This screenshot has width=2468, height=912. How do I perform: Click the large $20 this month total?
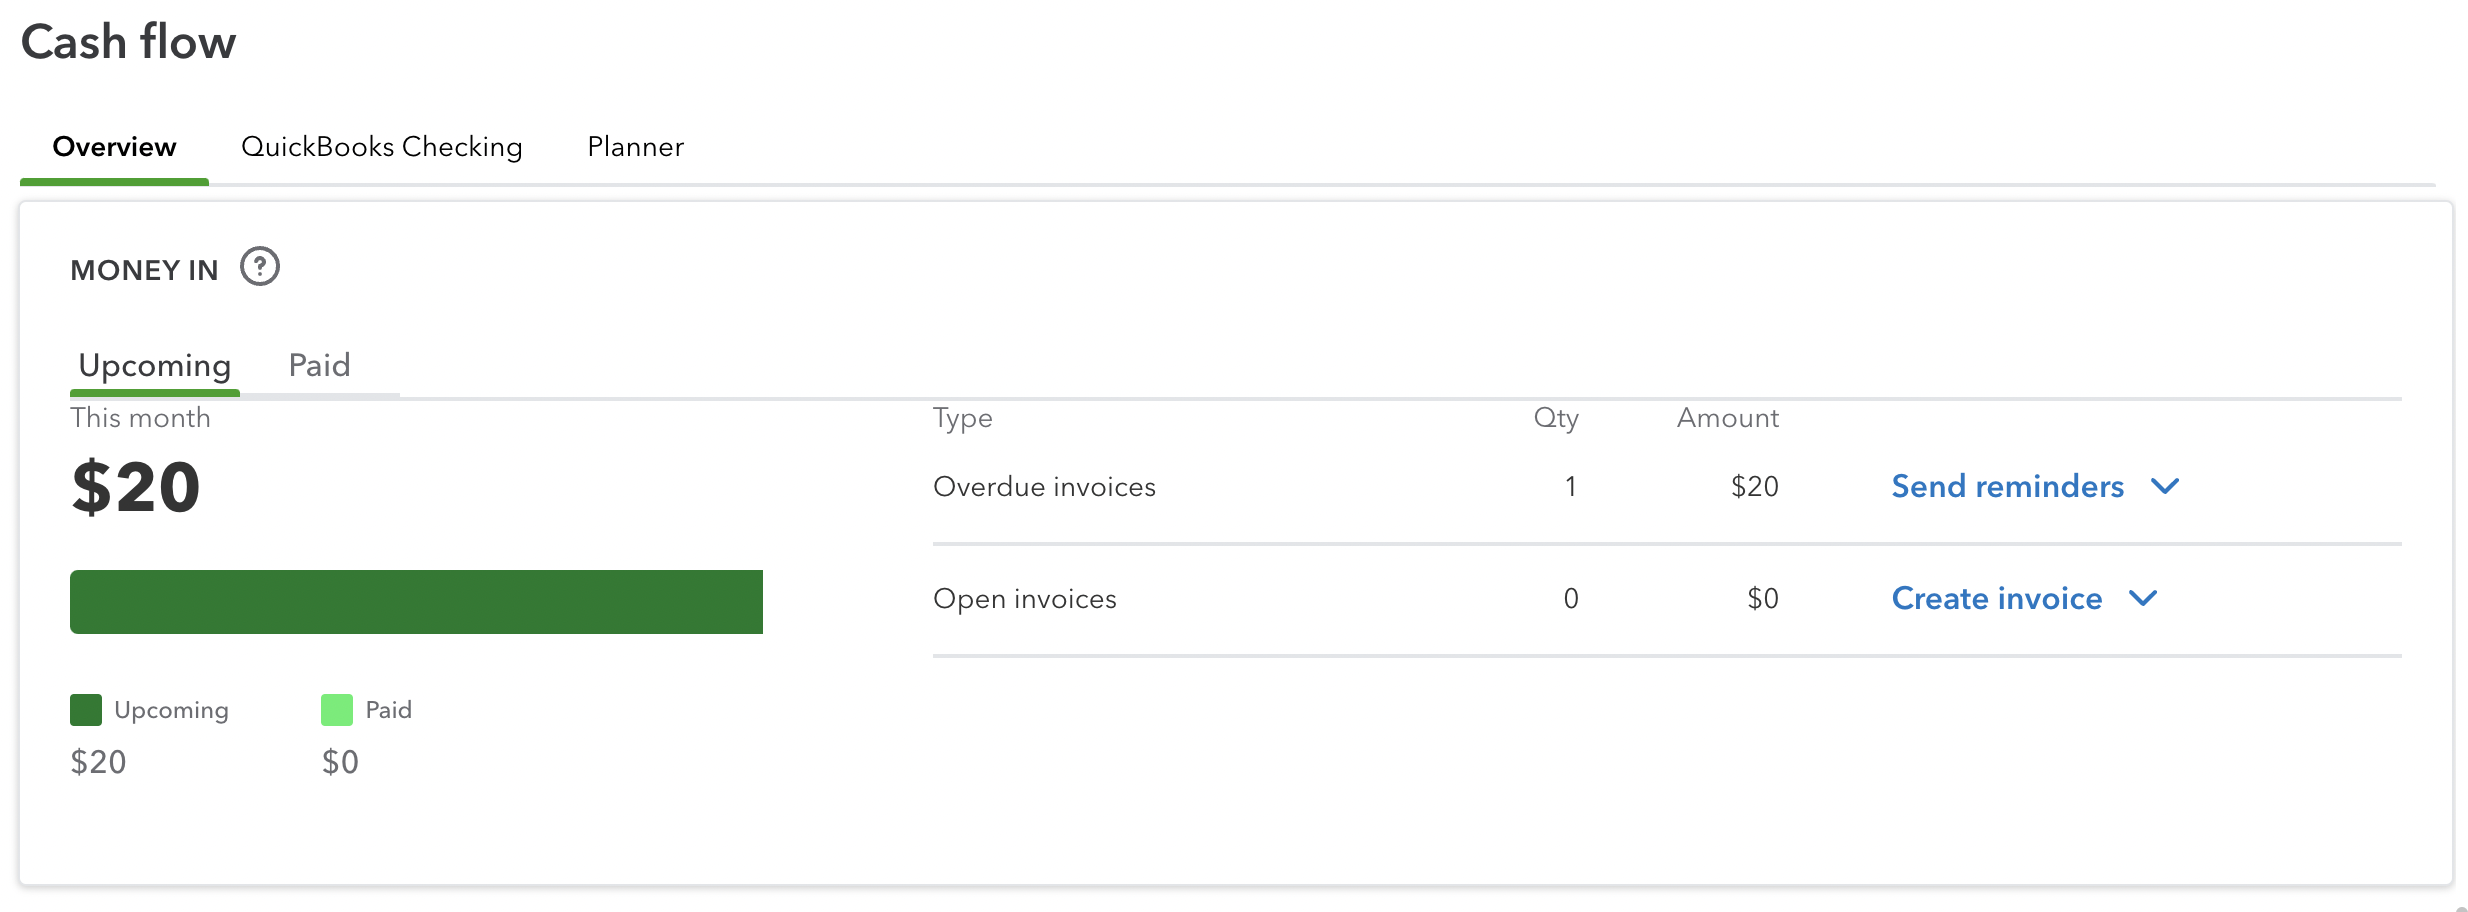(x=136, y=488)
